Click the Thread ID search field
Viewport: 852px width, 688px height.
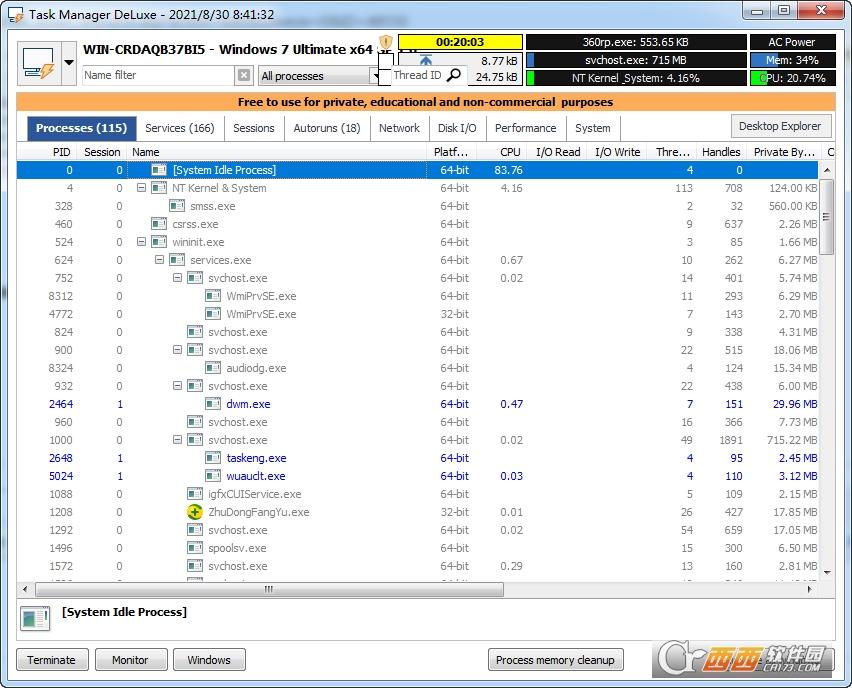[418, 75]
